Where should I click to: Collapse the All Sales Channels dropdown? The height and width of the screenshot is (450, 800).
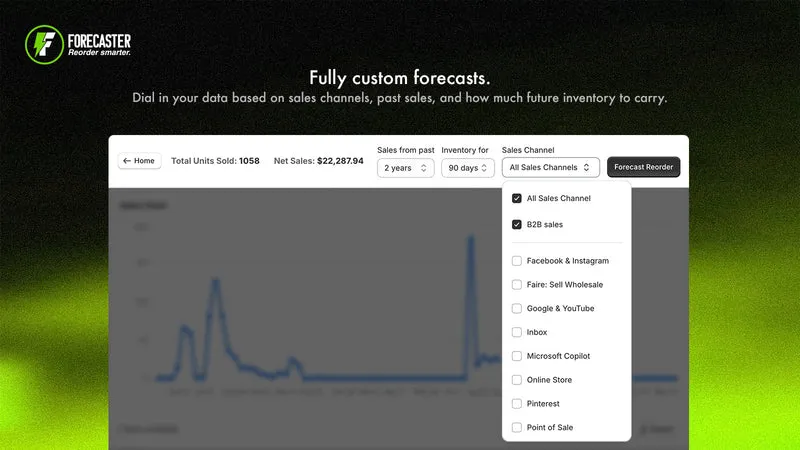click(x=551, y=167)
